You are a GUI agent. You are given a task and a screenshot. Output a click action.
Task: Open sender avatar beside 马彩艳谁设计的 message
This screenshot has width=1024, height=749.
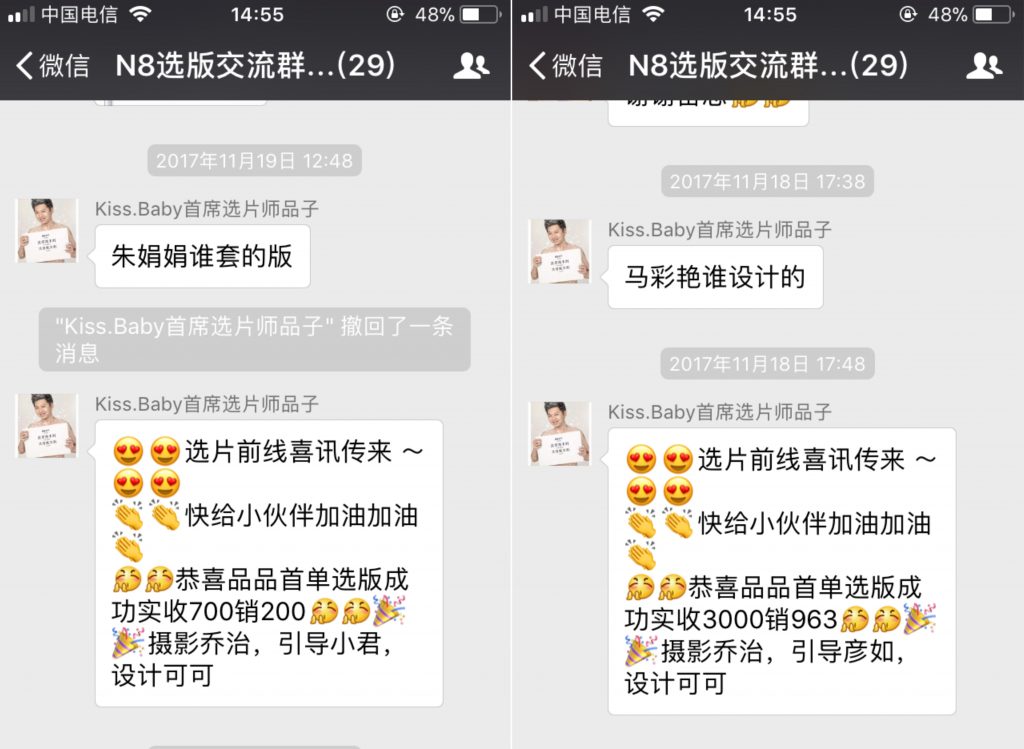click(559, 251)
